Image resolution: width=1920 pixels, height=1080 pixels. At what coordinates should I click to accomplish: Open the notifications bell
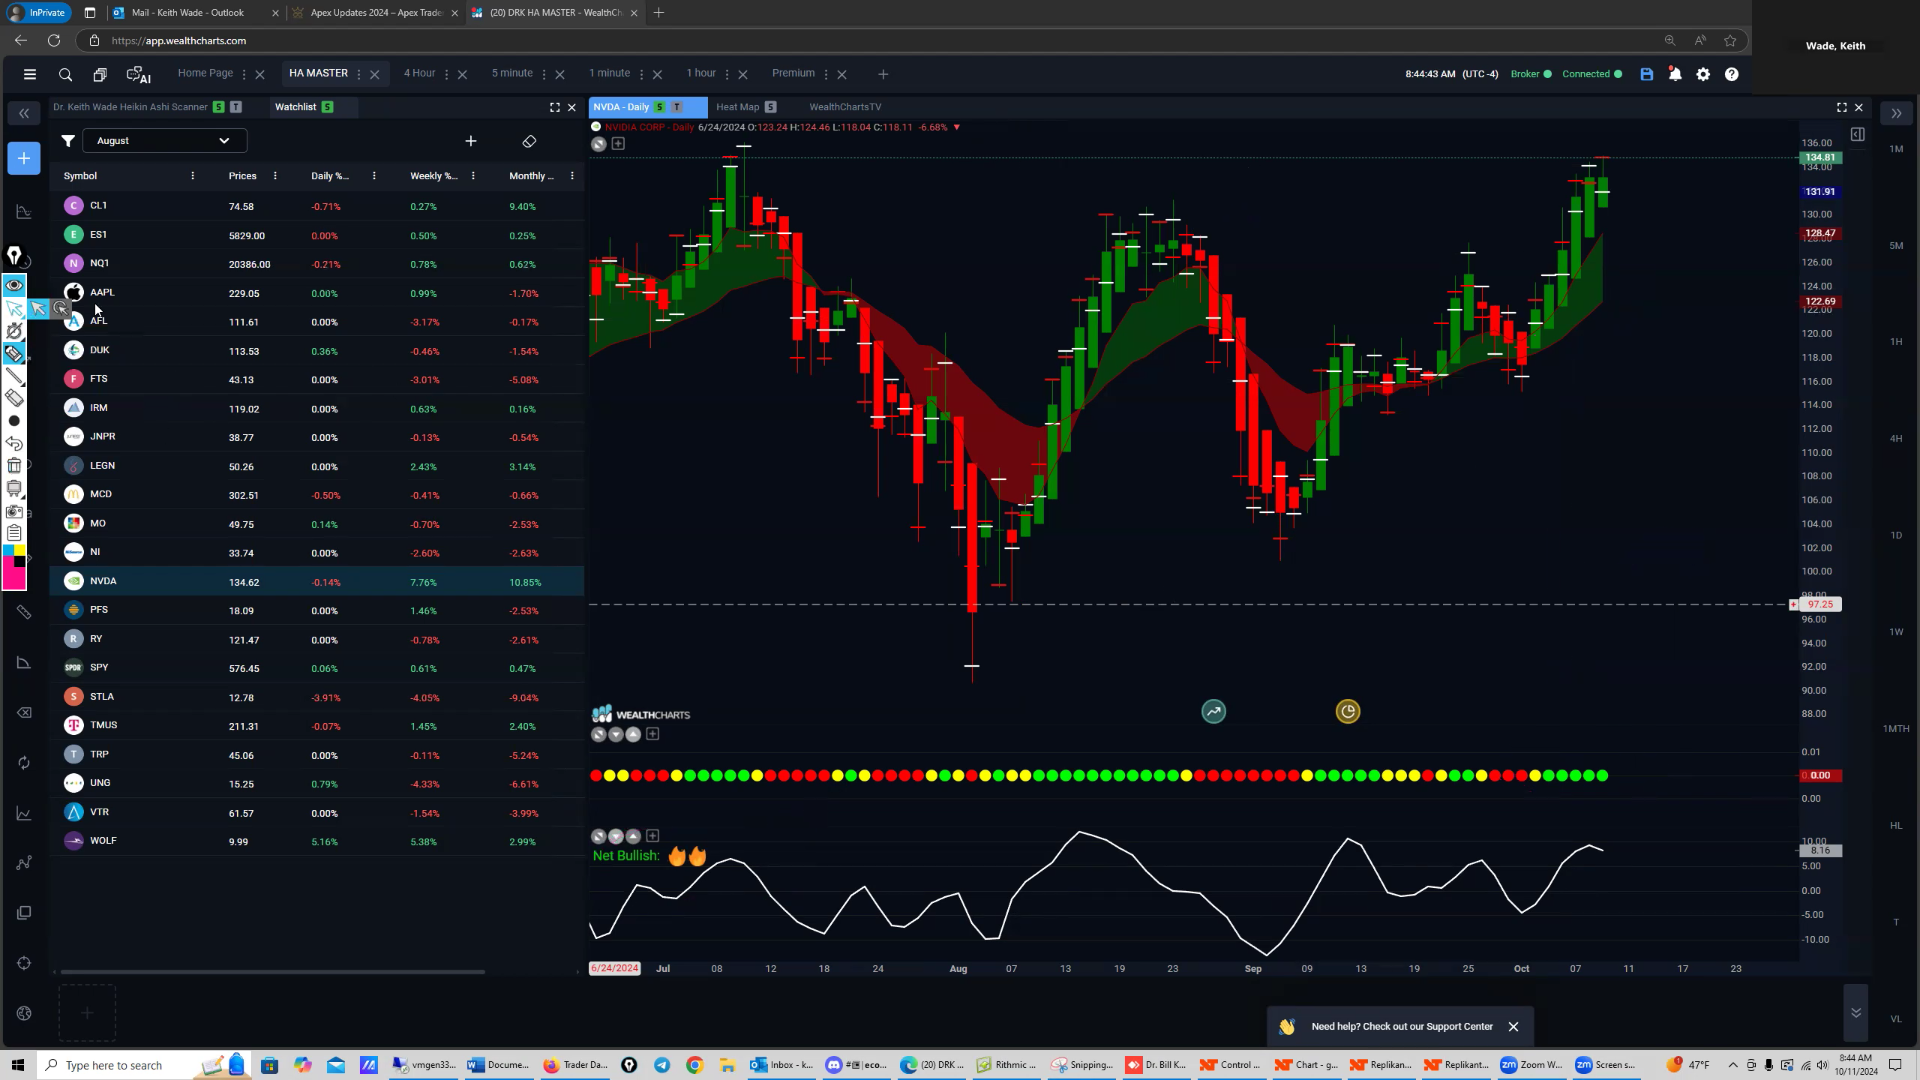[x=1675, y=74]
